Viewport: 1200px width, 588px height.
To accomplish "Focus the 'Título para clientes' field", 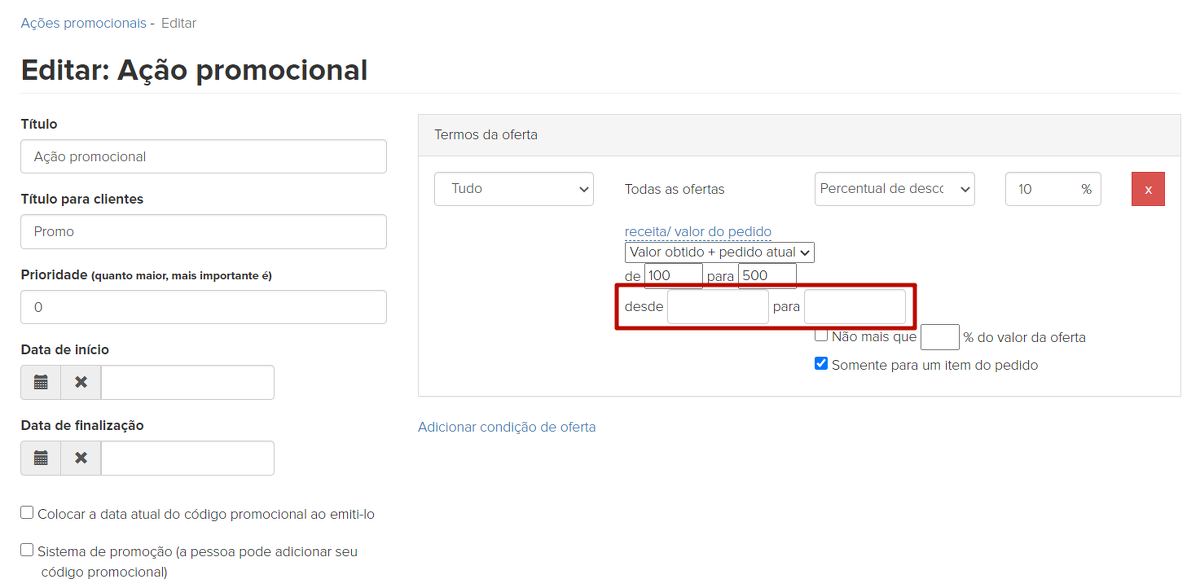I will tap(203, 231).
